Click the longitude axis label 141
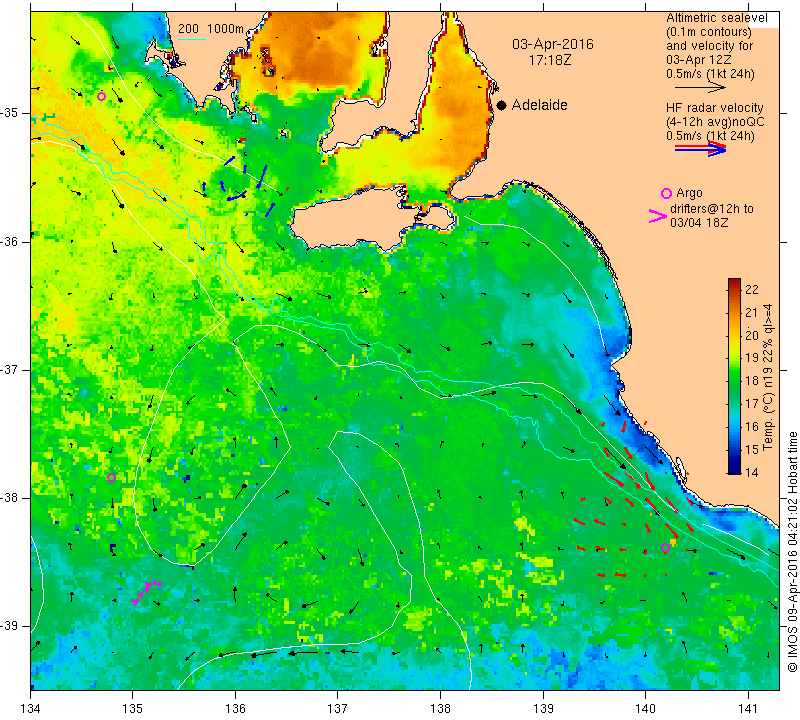This screenshot has width=800, height=720. (748, 709)
